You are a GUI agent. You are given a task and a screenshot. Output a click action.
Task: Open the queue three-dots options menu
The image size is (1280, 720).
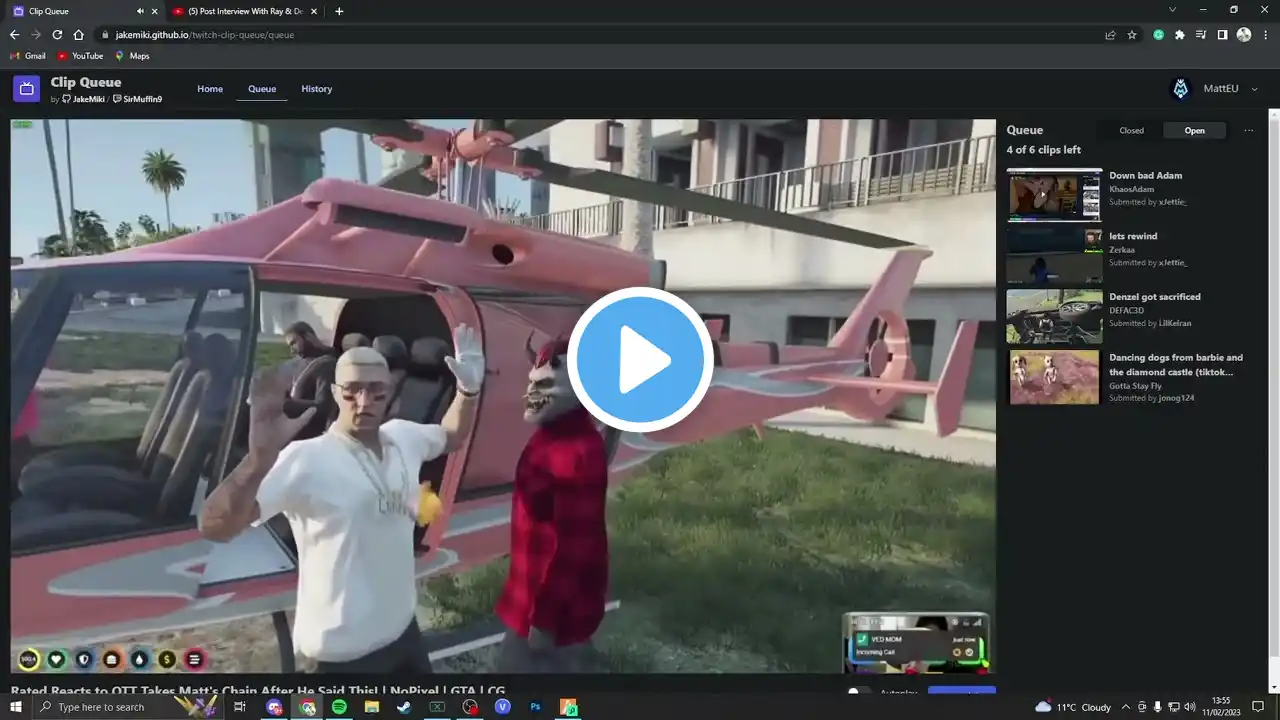coord(1248,130)
